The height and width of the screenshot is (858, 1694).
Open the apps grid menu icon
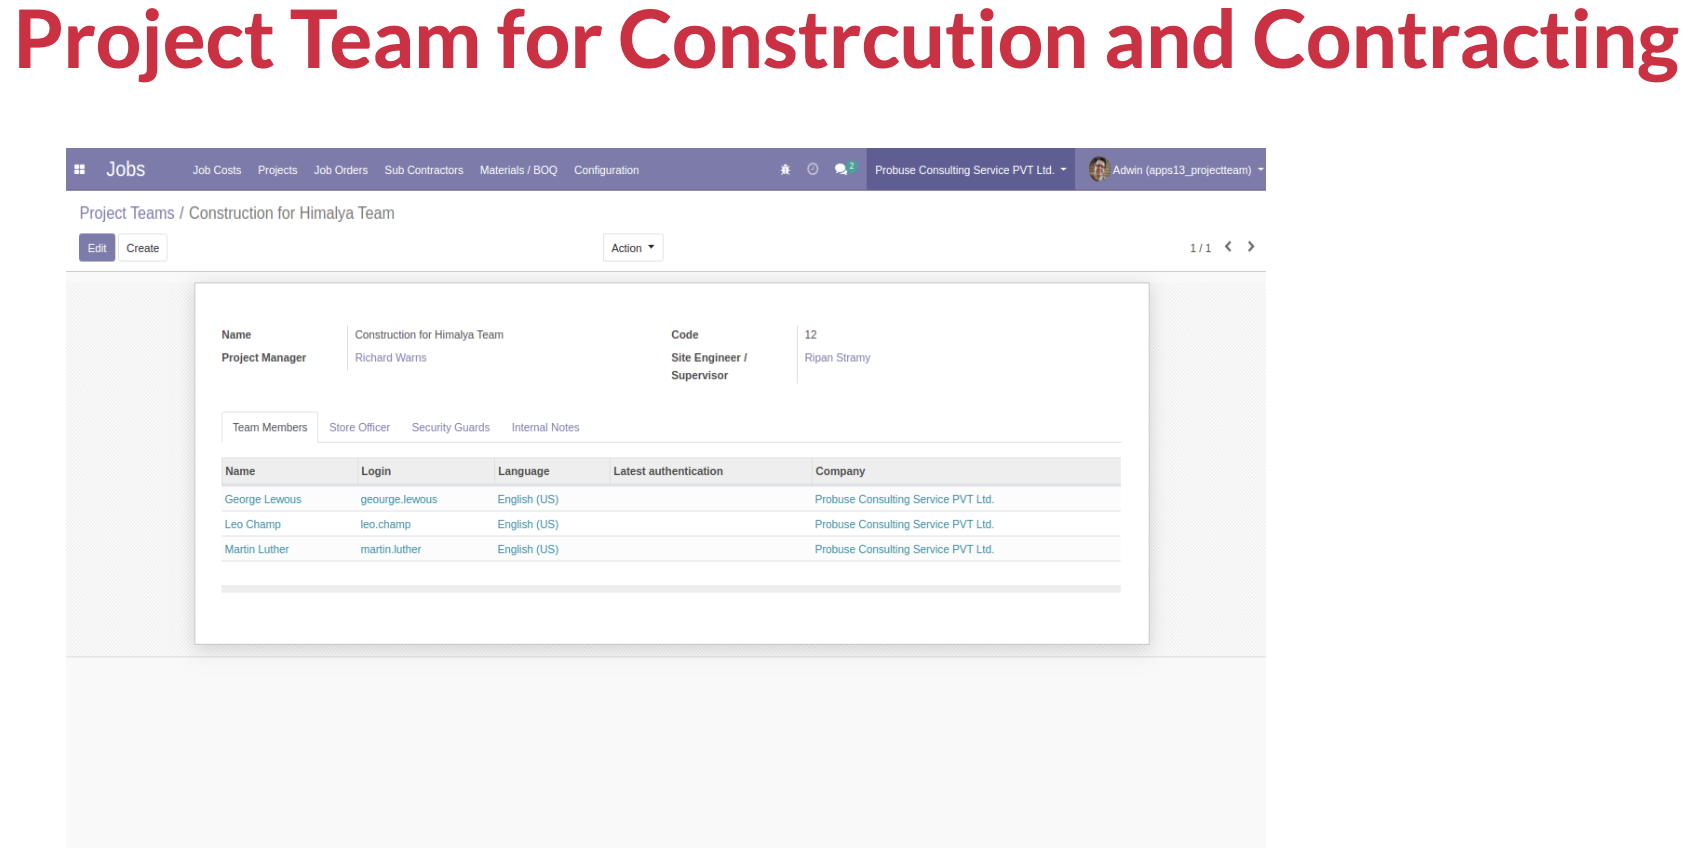click(x=80, y=170)
